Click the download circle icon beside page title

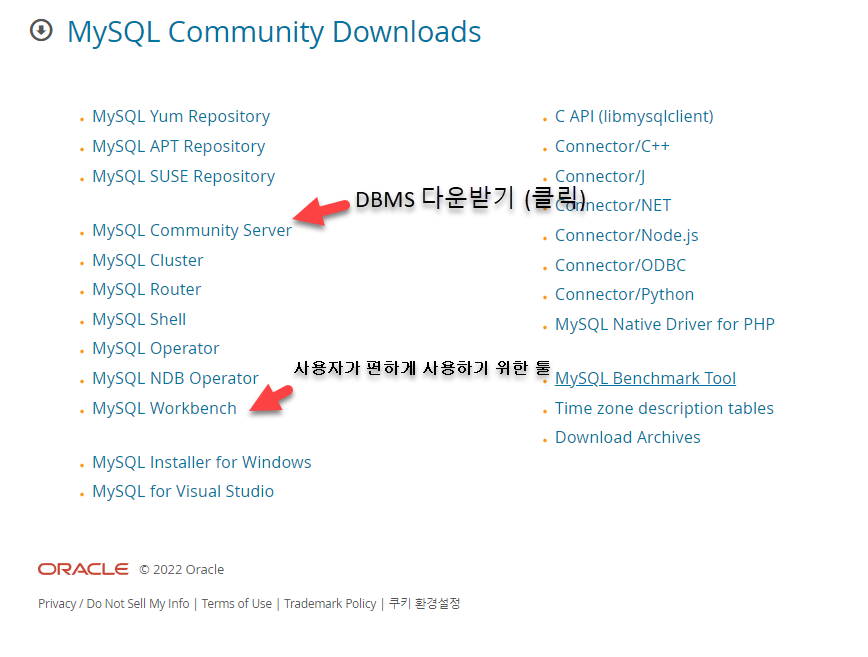pos(41,30)
